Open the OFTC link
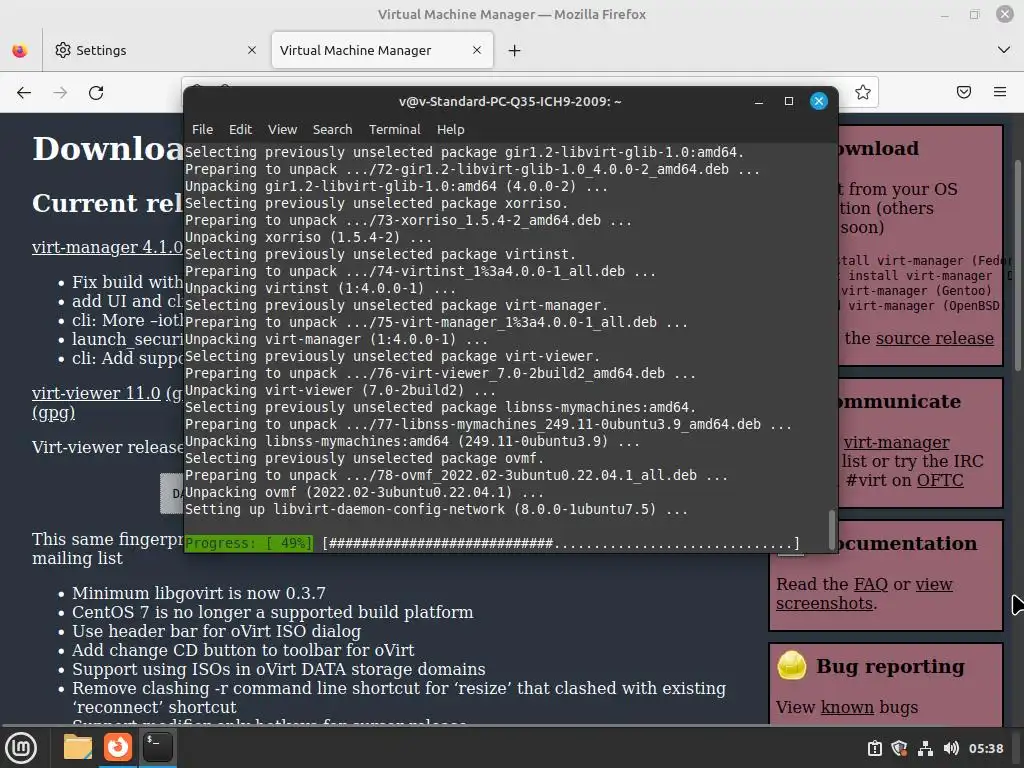Viewport: 1024px width, 768px height. pyautogui.click(x=940, y=480)
